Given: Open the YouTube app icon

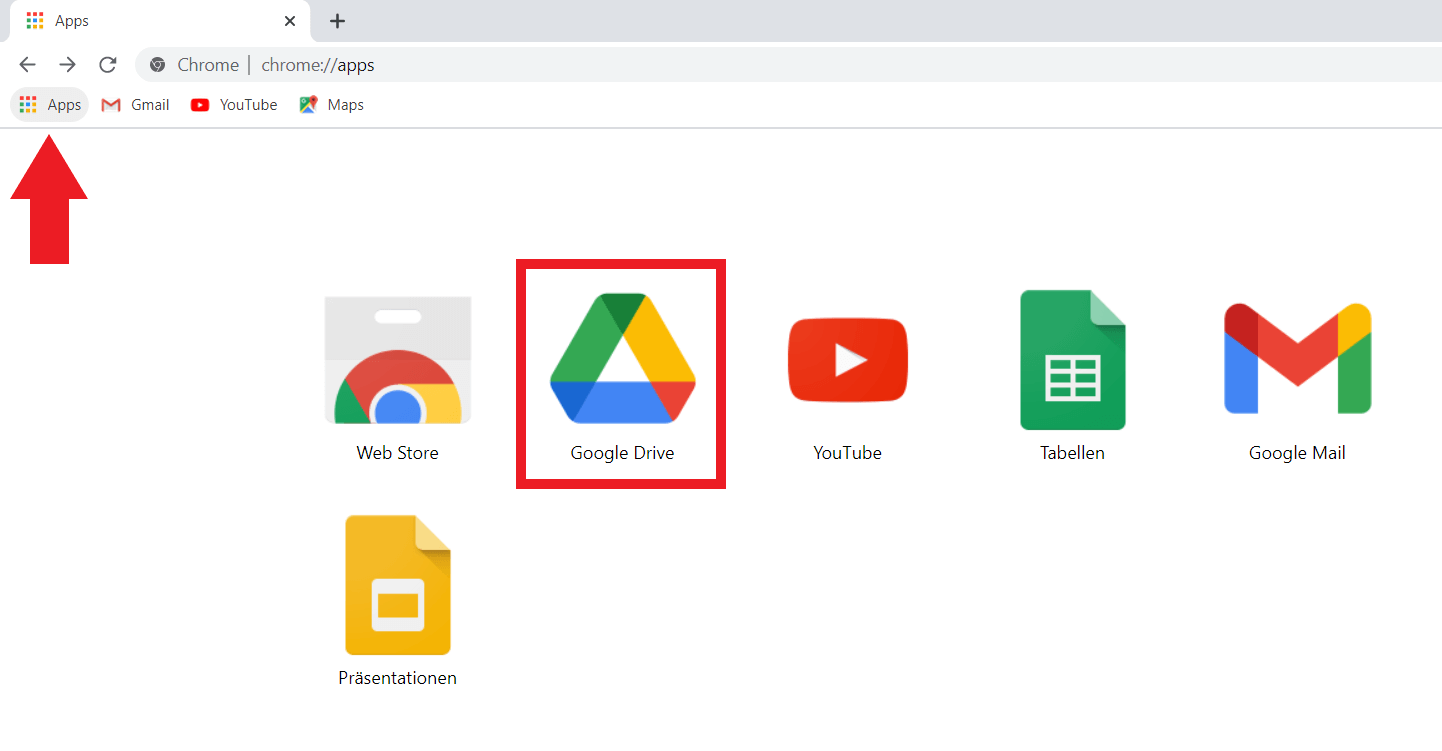Looking at the screenshot, I should (847, 360).
